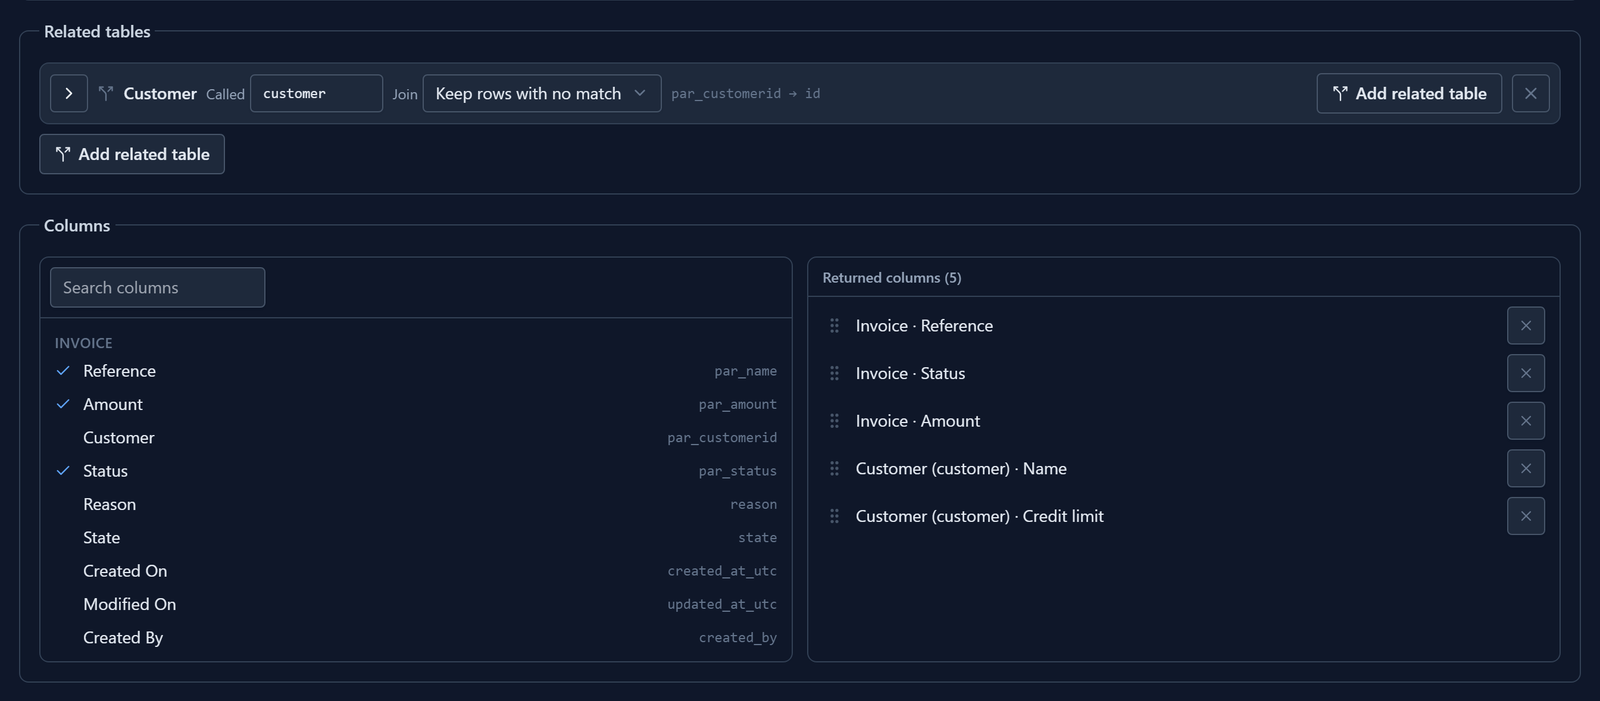1600x701 pixels.
Task: Grab drag handle for Invoice · Reference
Action: [834, 326]
